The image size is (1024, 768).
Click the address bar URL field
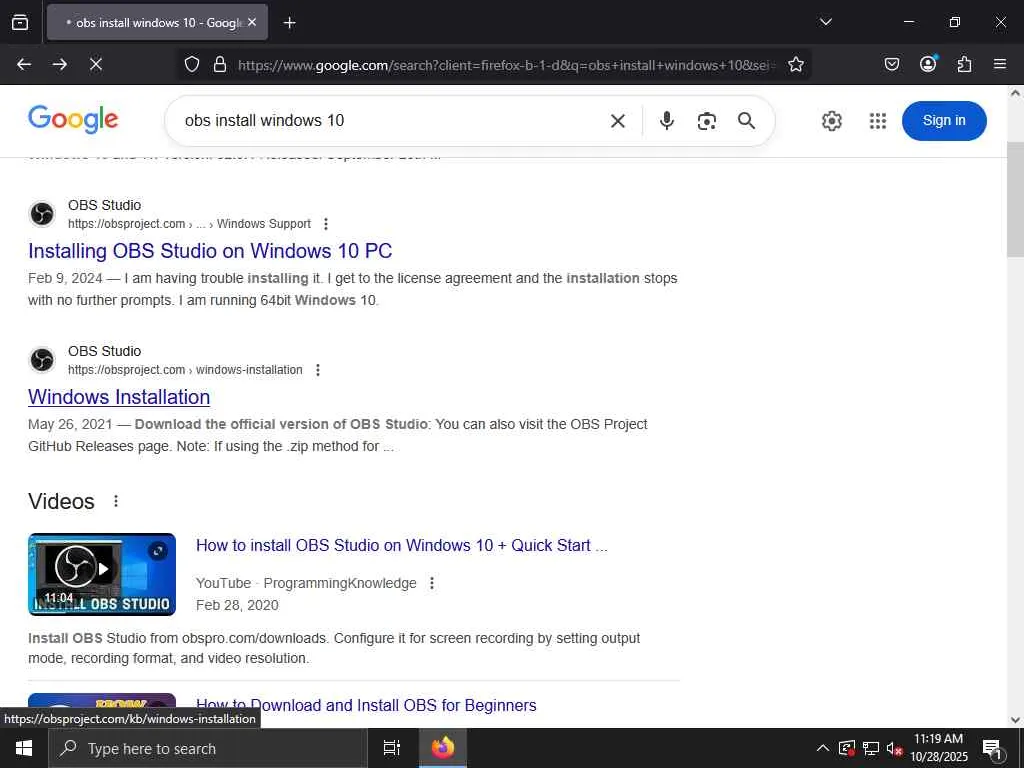506,65
